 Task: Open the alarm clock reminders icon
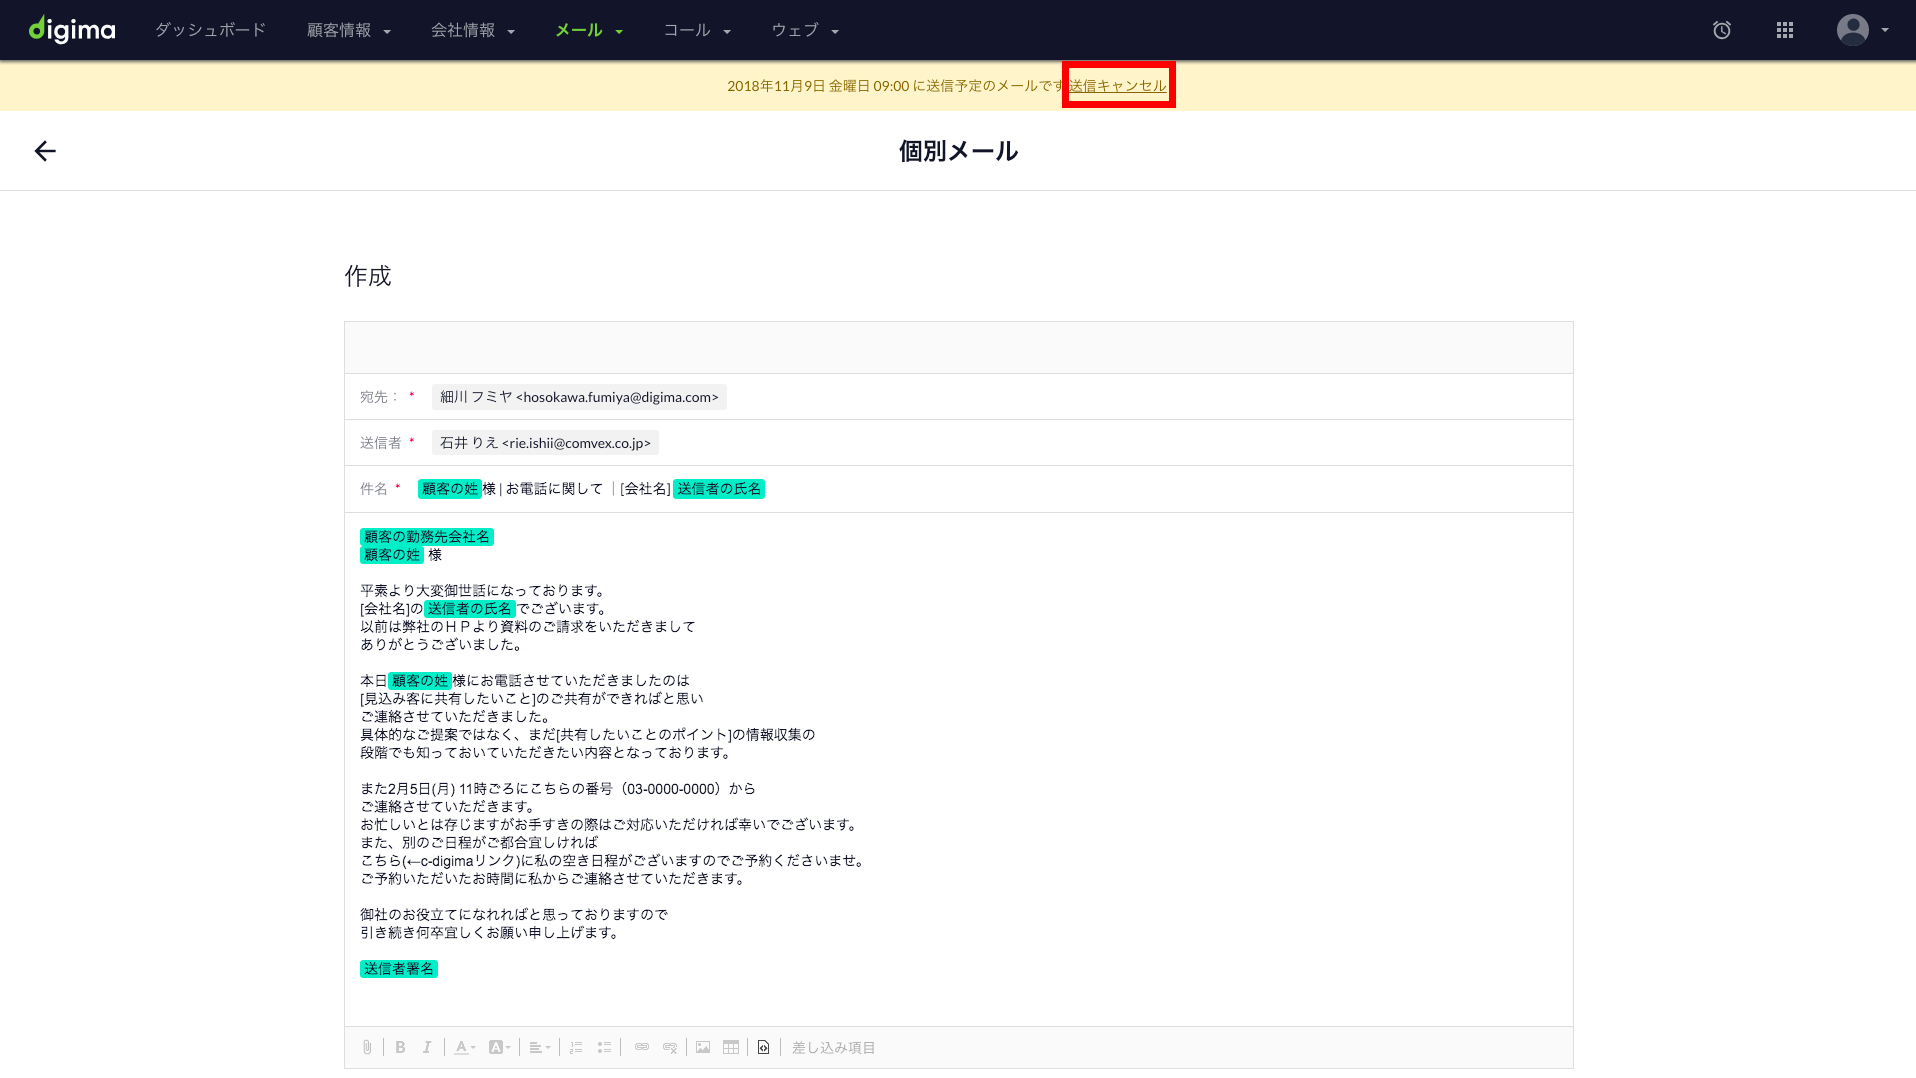(x=1722, y=30)
